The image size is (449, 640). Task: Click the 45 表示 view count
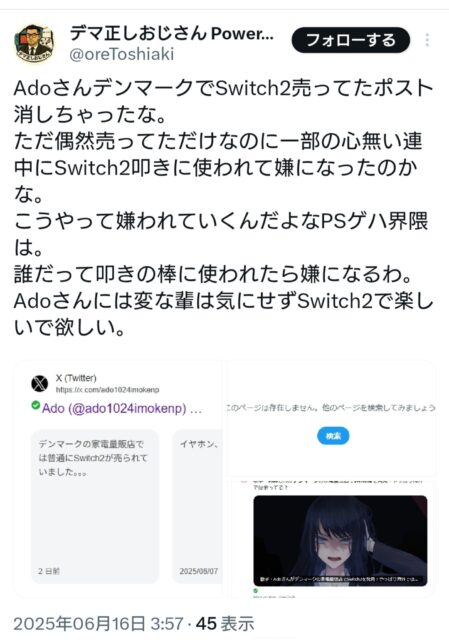click(x=225, y=624)
